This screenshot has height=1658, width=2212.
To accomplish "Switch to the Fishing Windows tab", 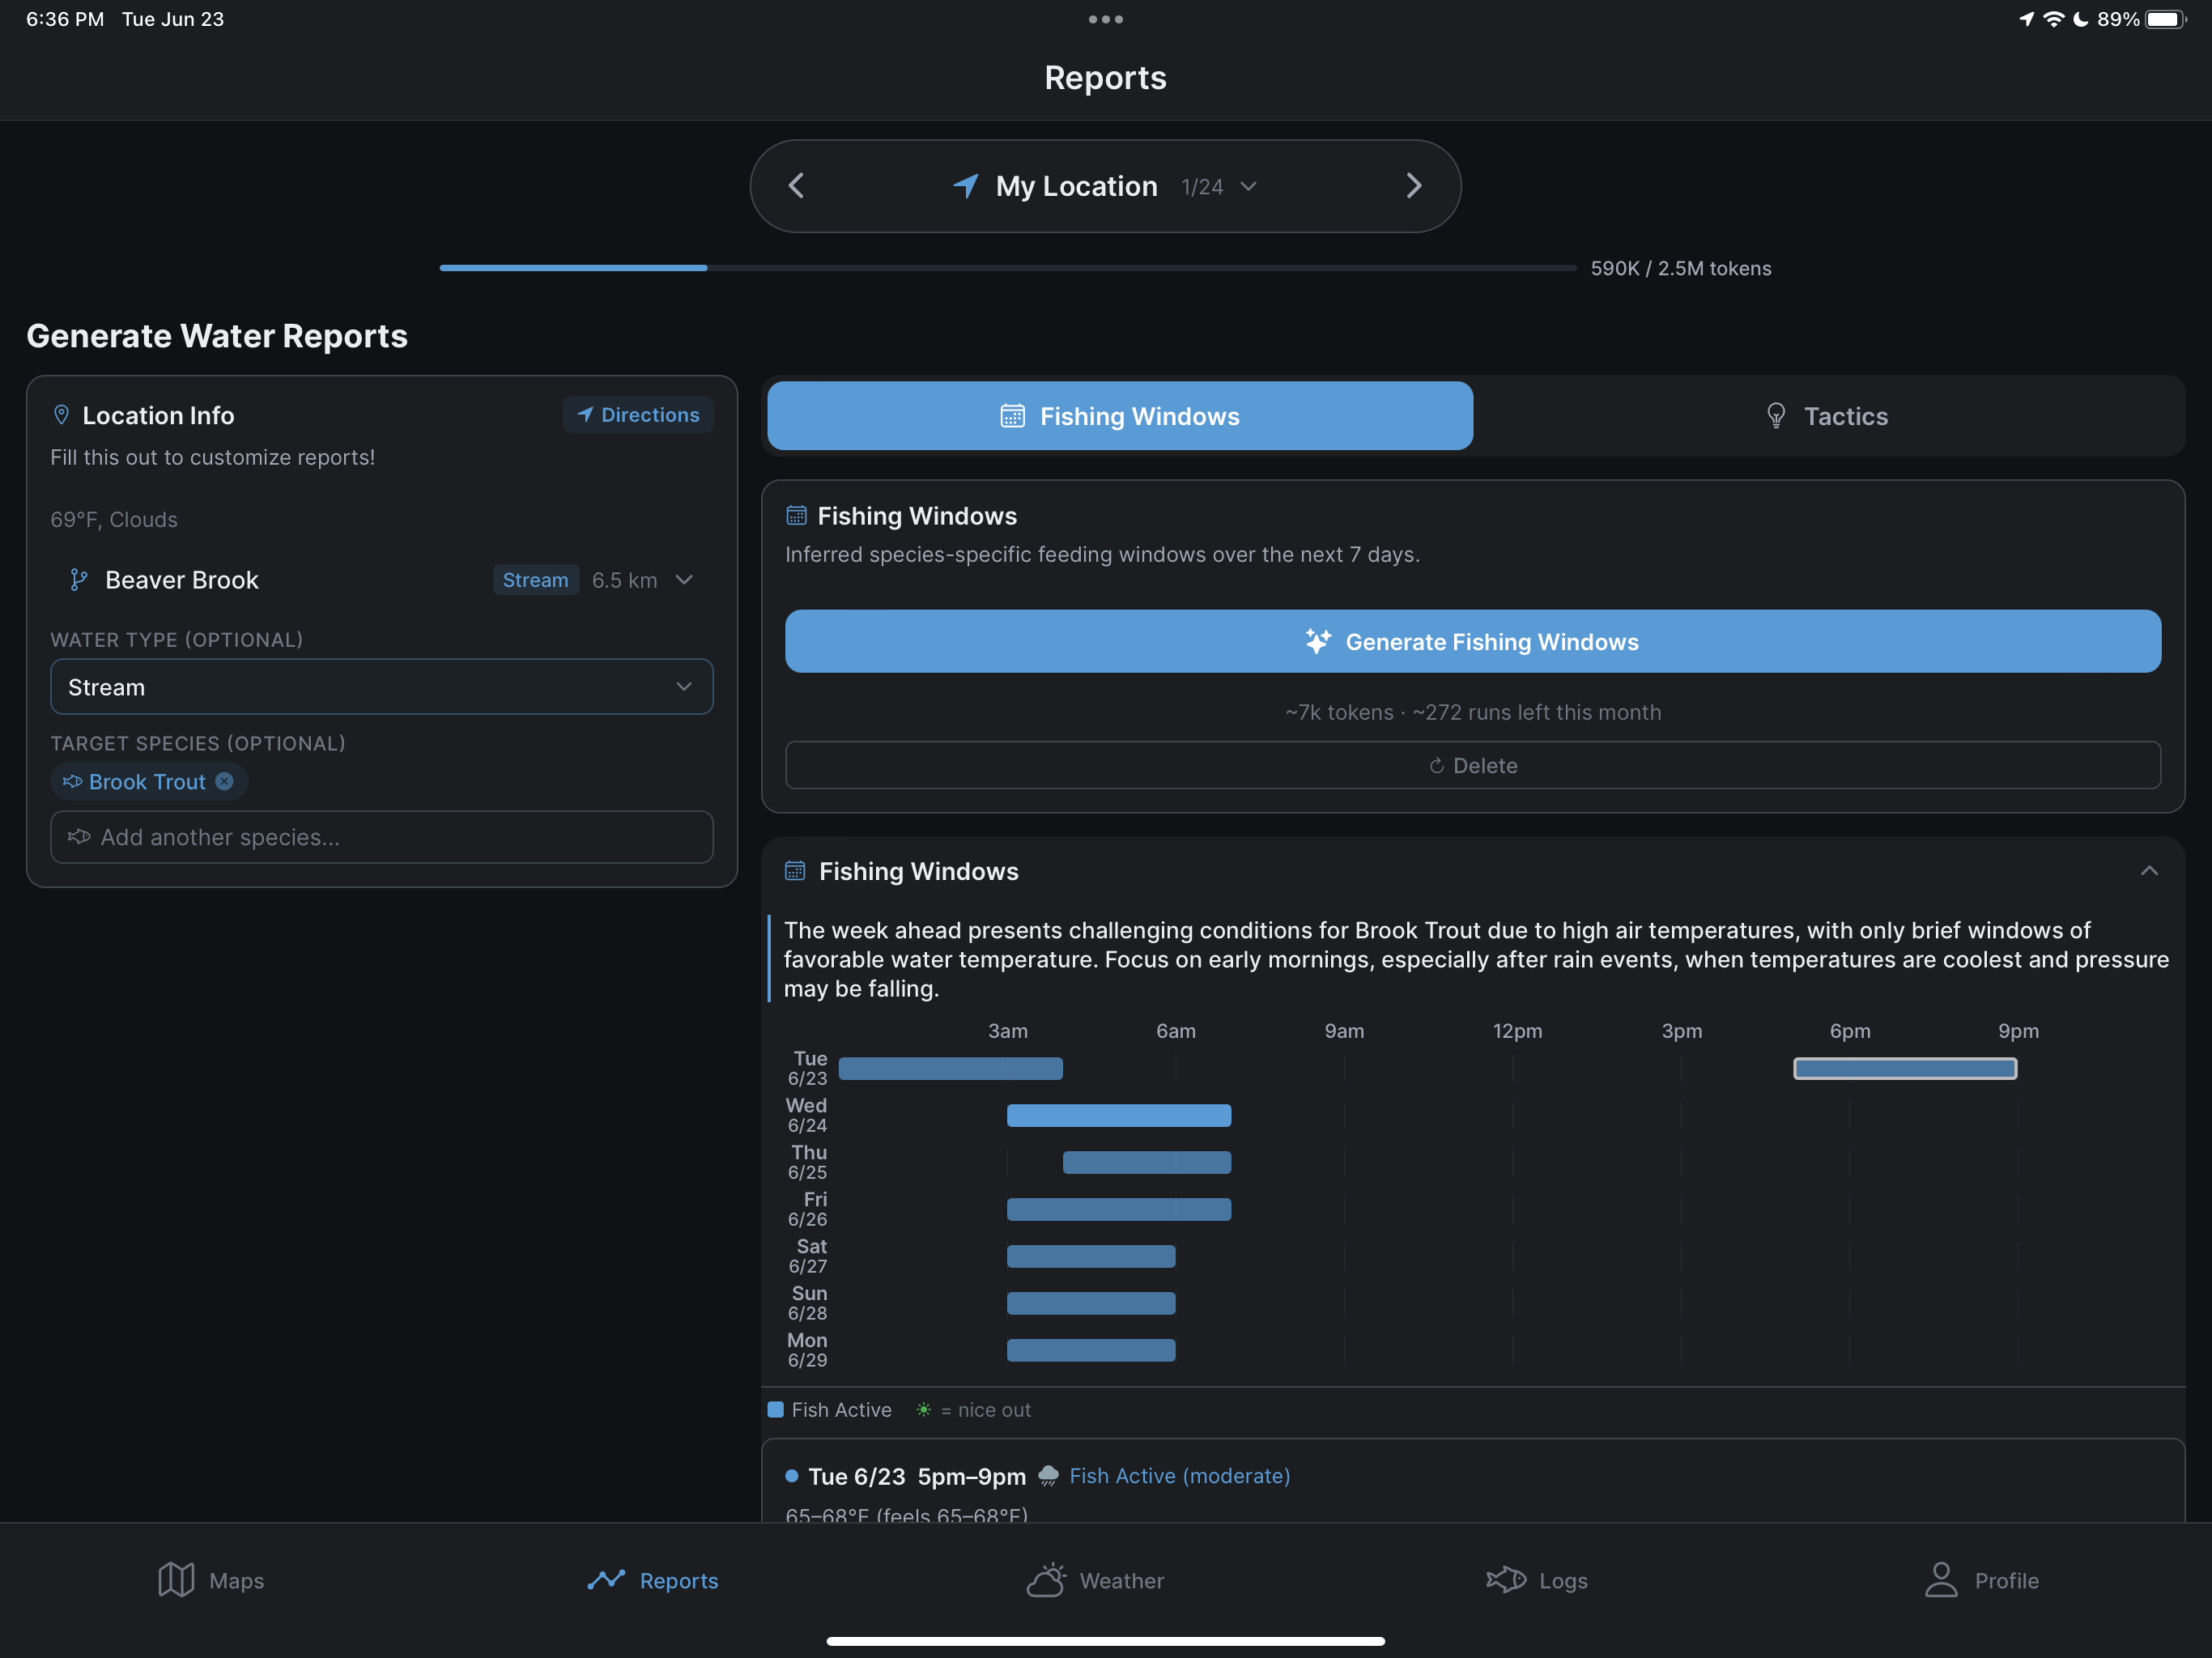I will point(1120,416).
